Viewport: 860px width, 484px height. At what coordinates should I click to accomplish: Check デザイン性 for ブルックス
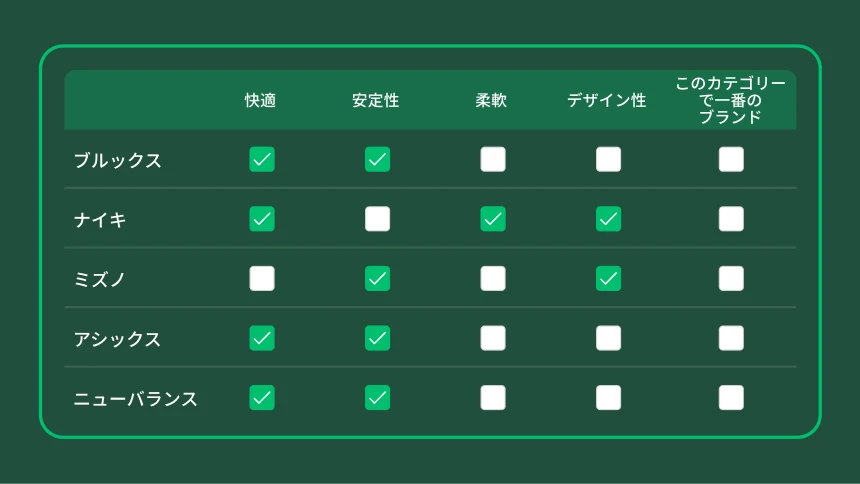pos(608,160)
